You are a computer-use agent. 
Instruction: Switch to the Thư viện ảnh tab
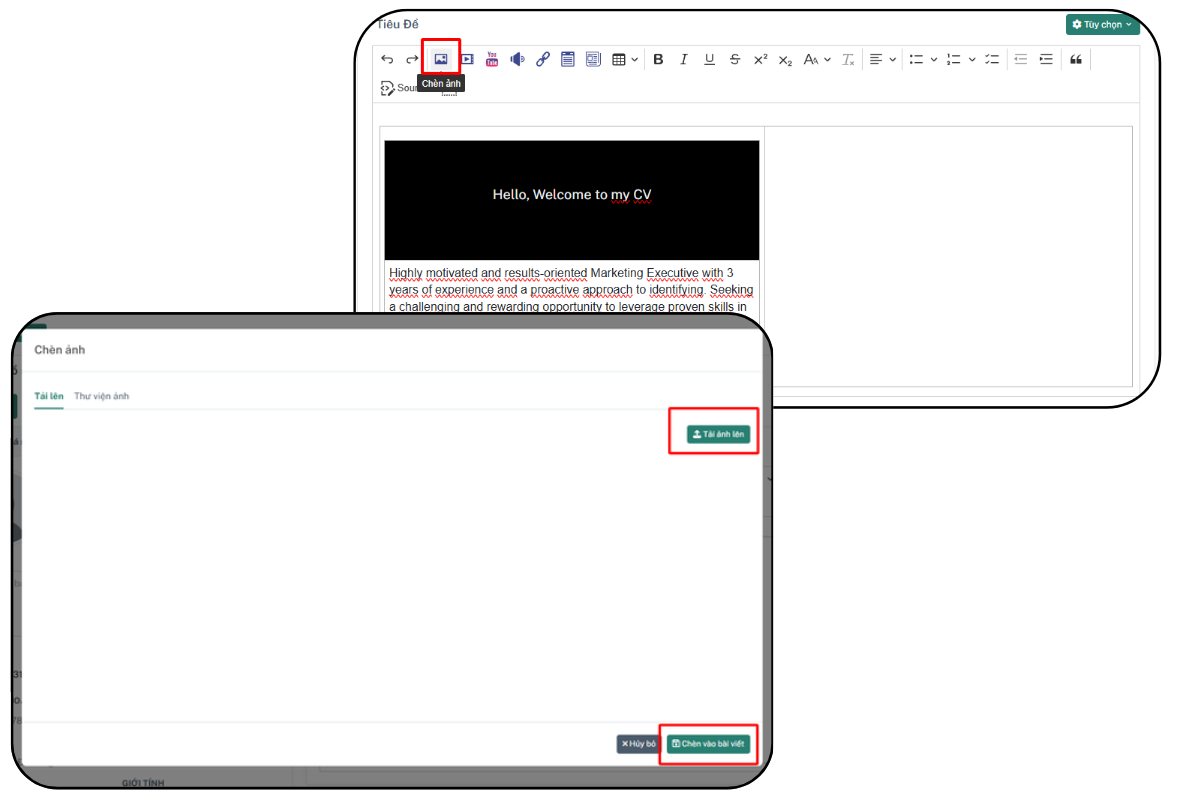point(101,396)
